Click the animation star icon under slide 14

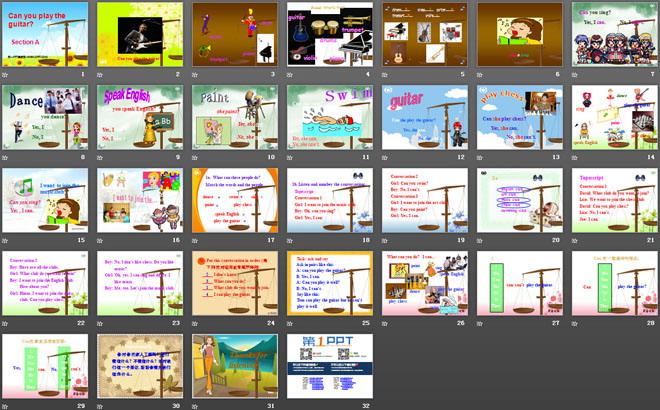575,158
